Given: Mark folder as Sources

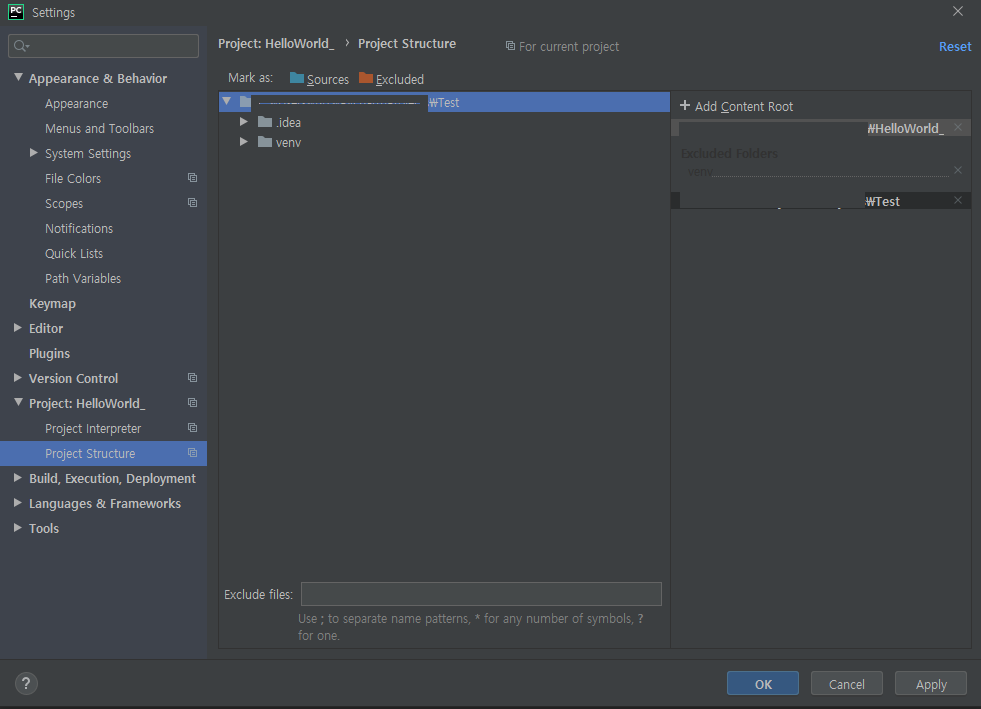Looking at the screenshot, I should (319, 79).
